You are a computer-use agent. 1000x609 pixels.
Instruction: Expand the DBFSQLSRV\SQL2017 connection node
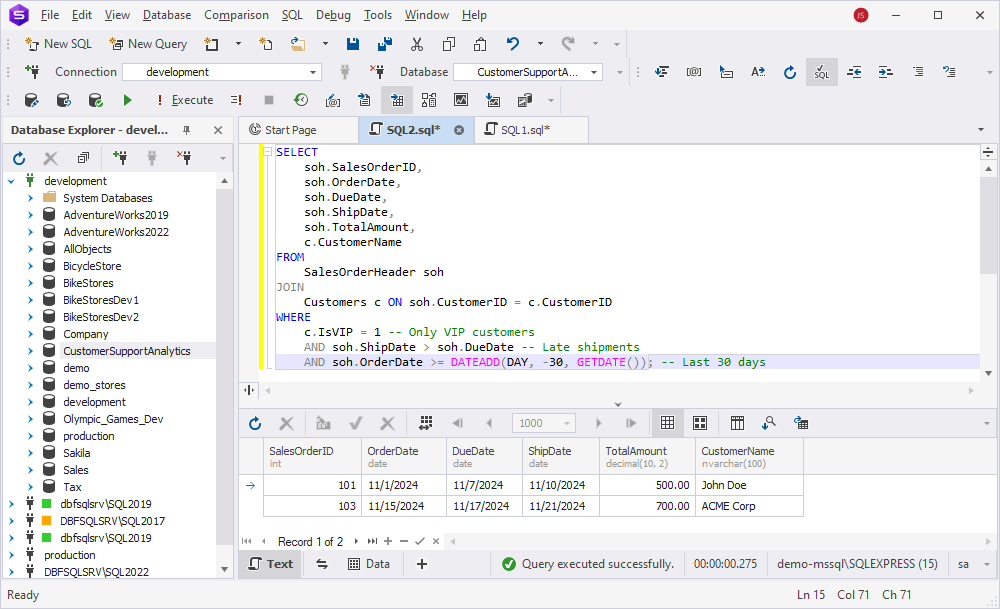pos(11,521)
